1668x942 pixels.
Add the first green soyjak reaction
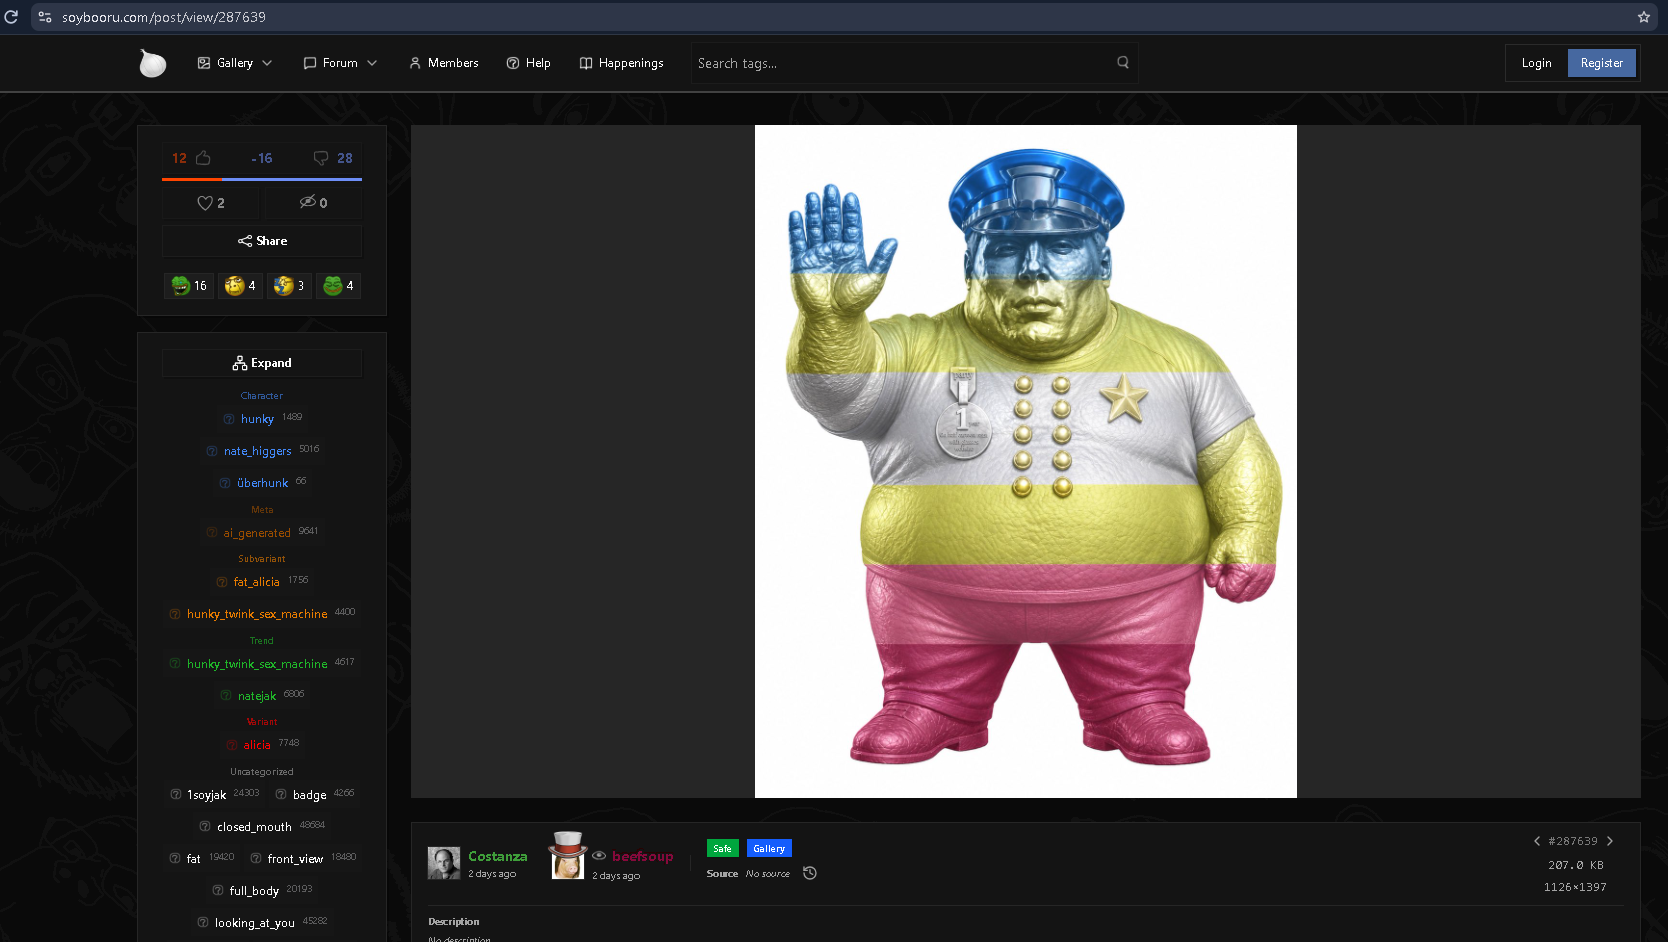coord(189,286)
